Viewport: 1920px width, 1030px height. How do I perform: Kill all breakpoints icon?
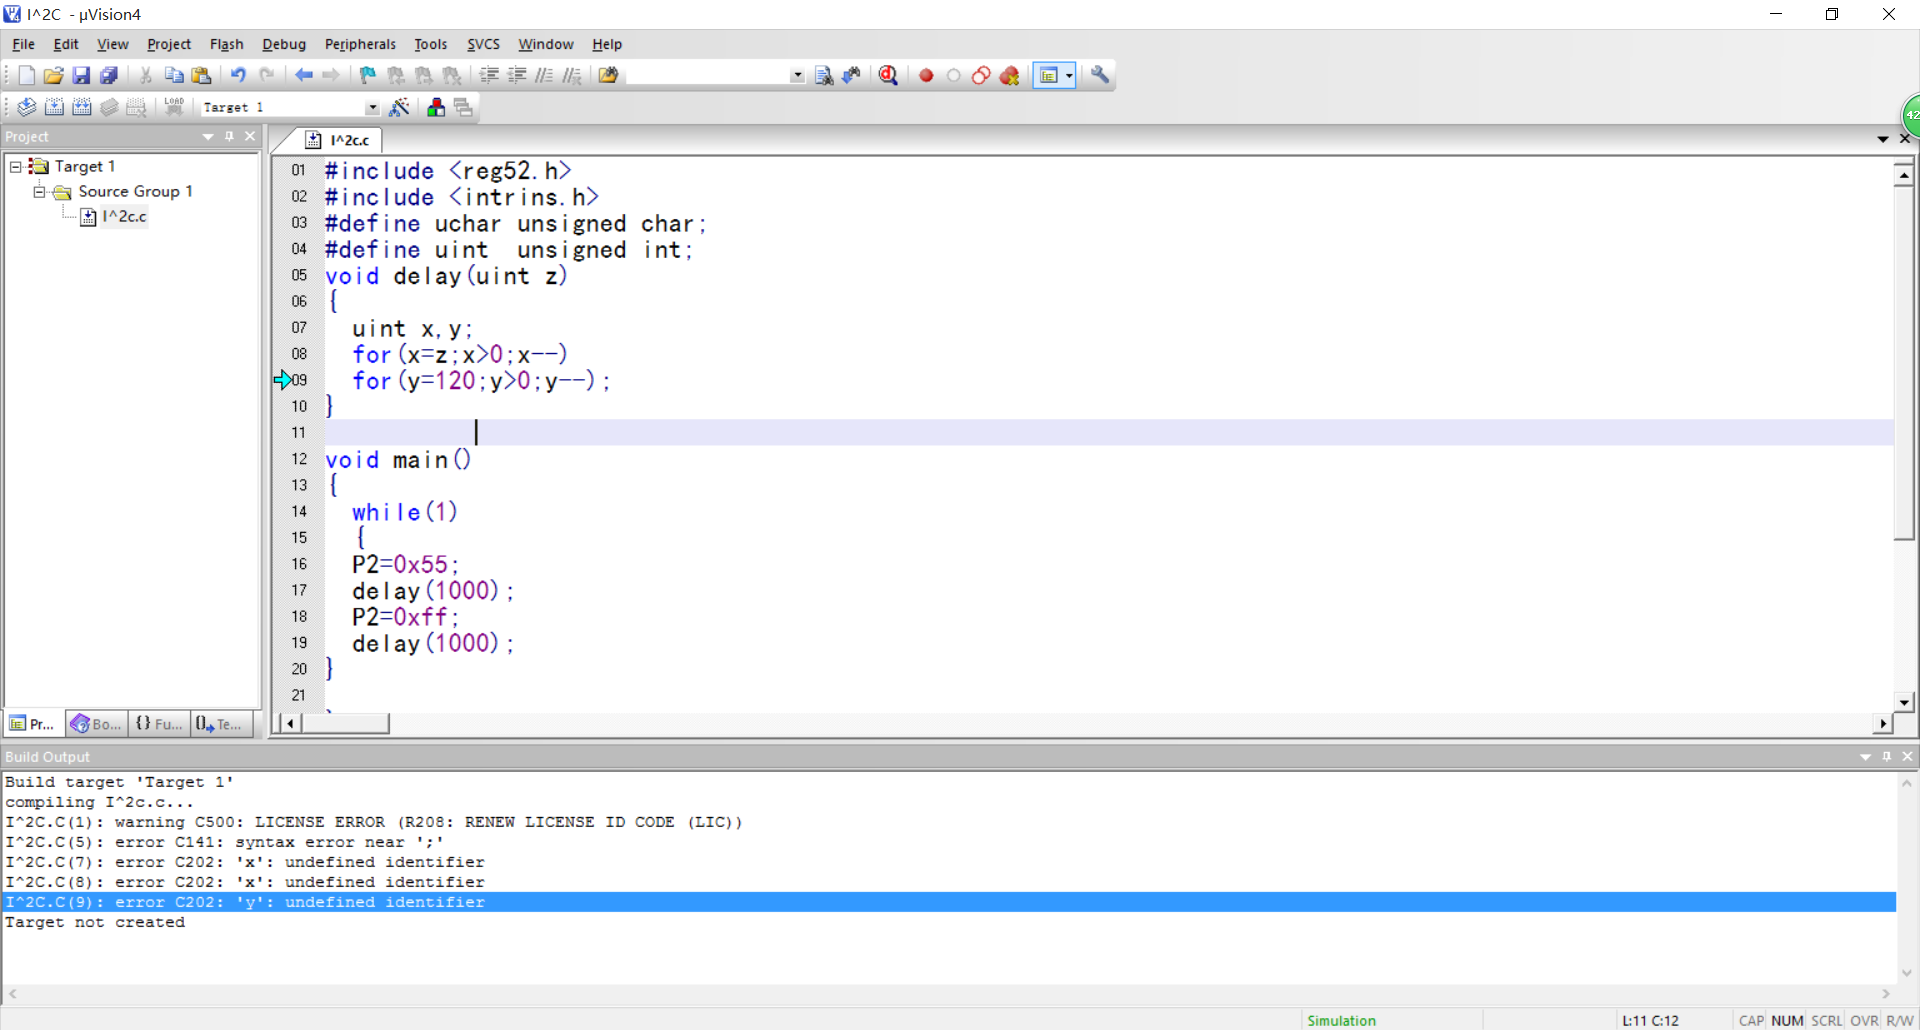(x=1009, y=75)
